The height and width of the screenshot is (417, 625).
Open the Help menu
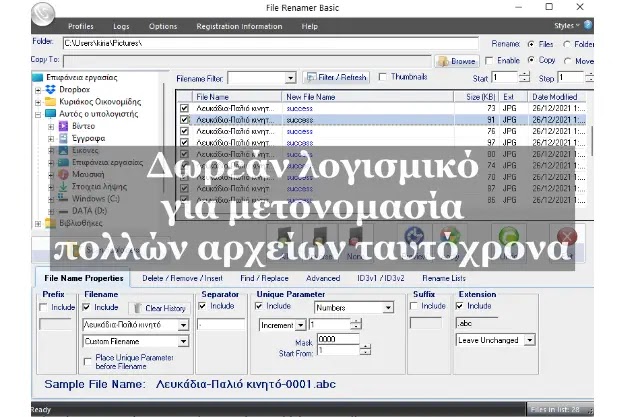tap(309, 26)
